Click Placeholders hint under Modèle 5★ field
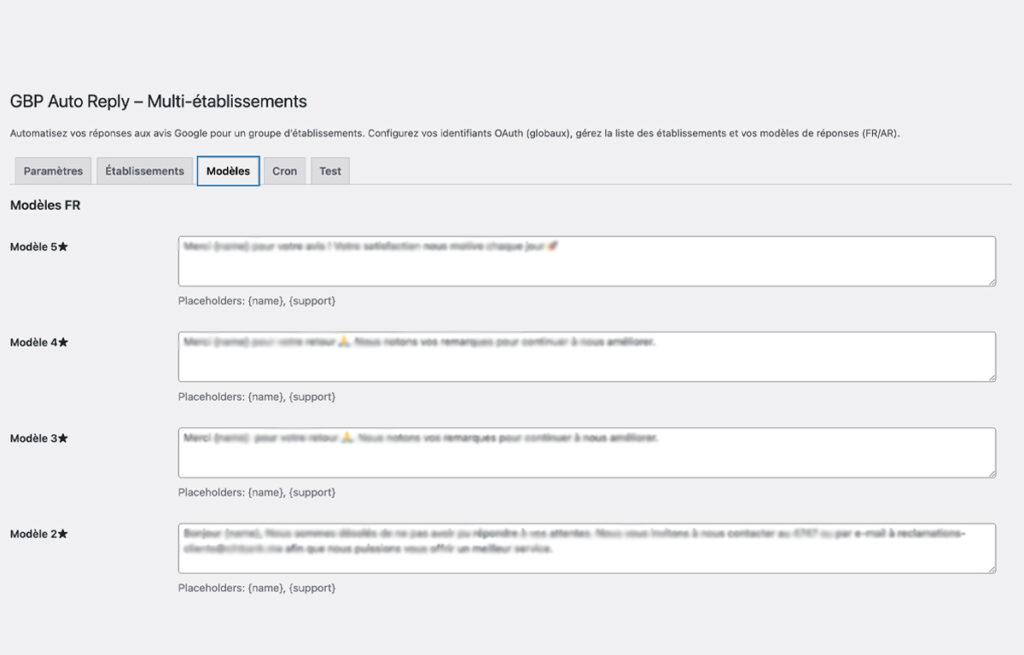Screen dimensions: 1024x655 pyautogui.click(x=256, y=301)
